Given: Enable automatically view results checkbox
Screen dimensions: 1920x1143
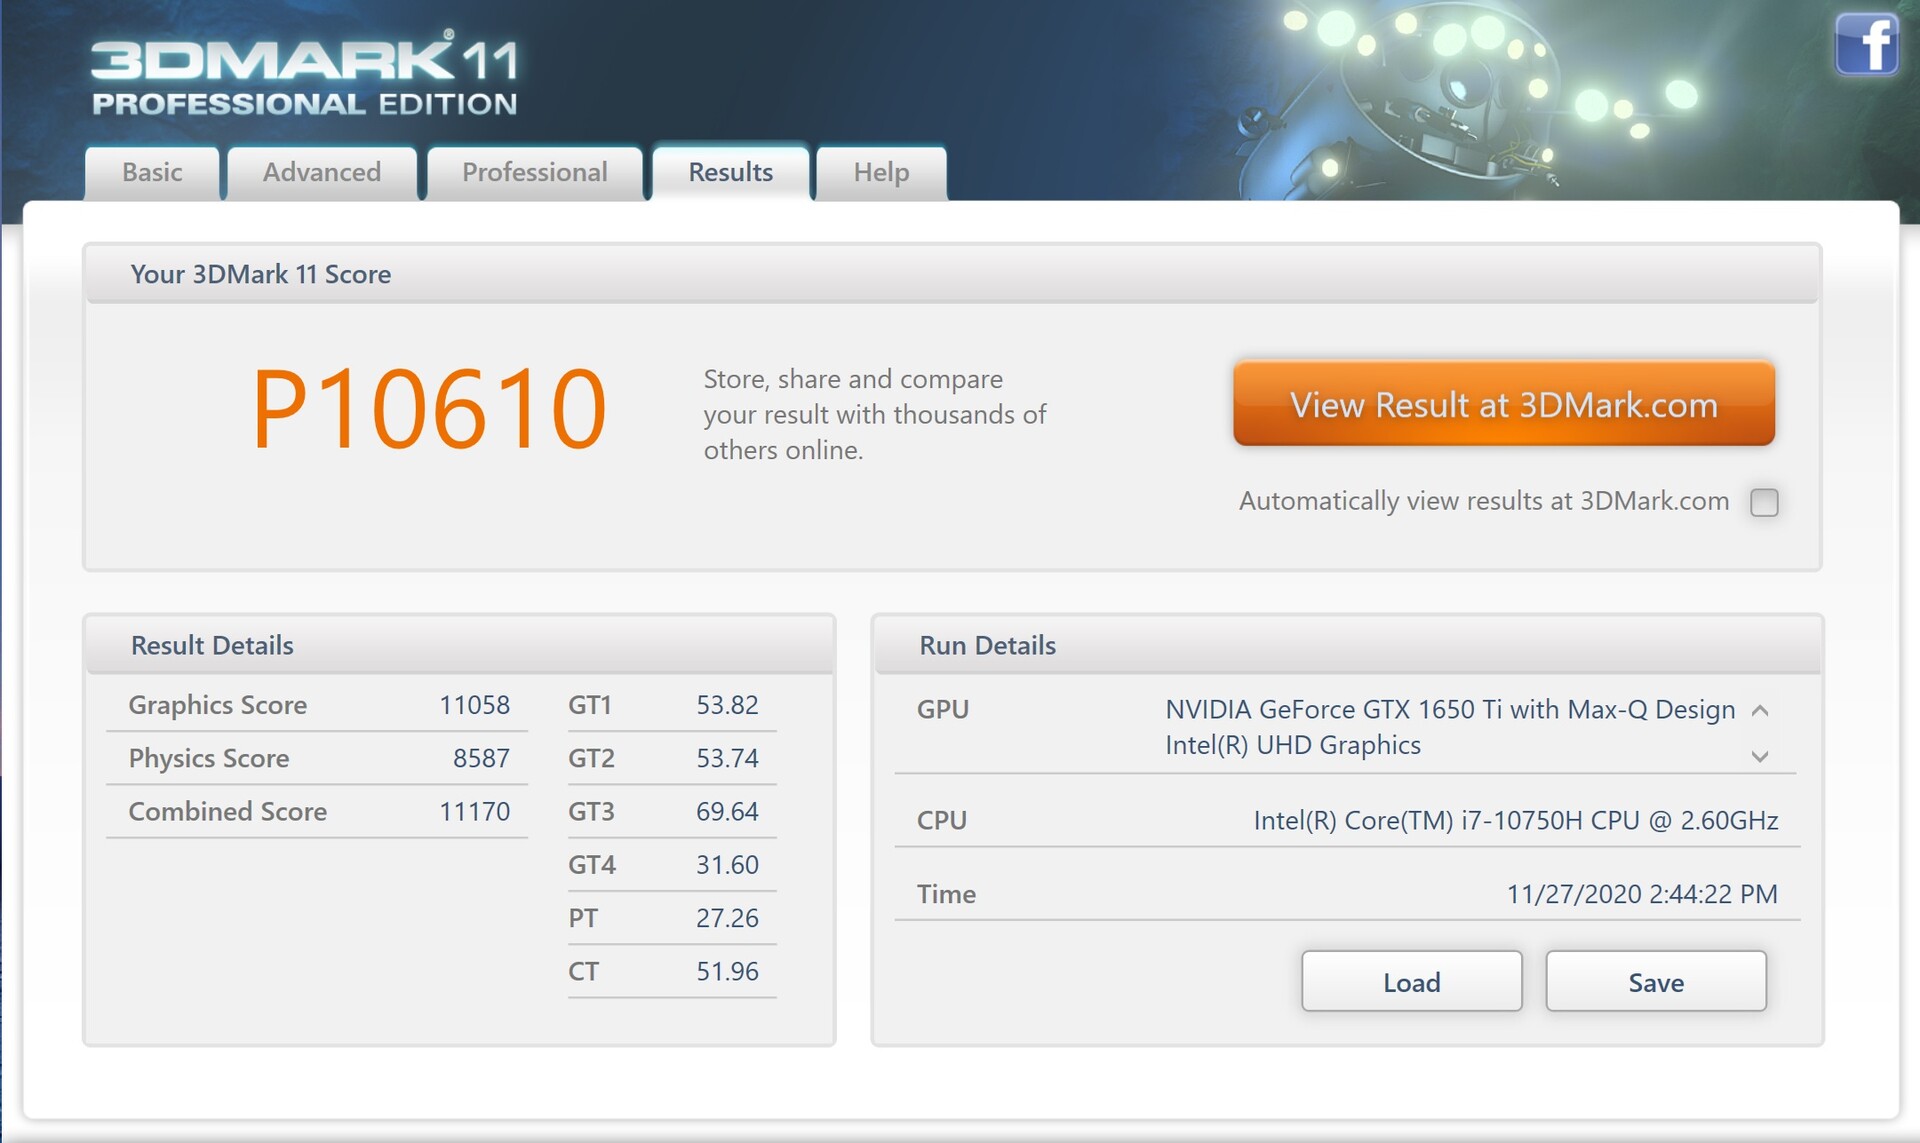Looking at the screenshot, I should point(1764,502).
